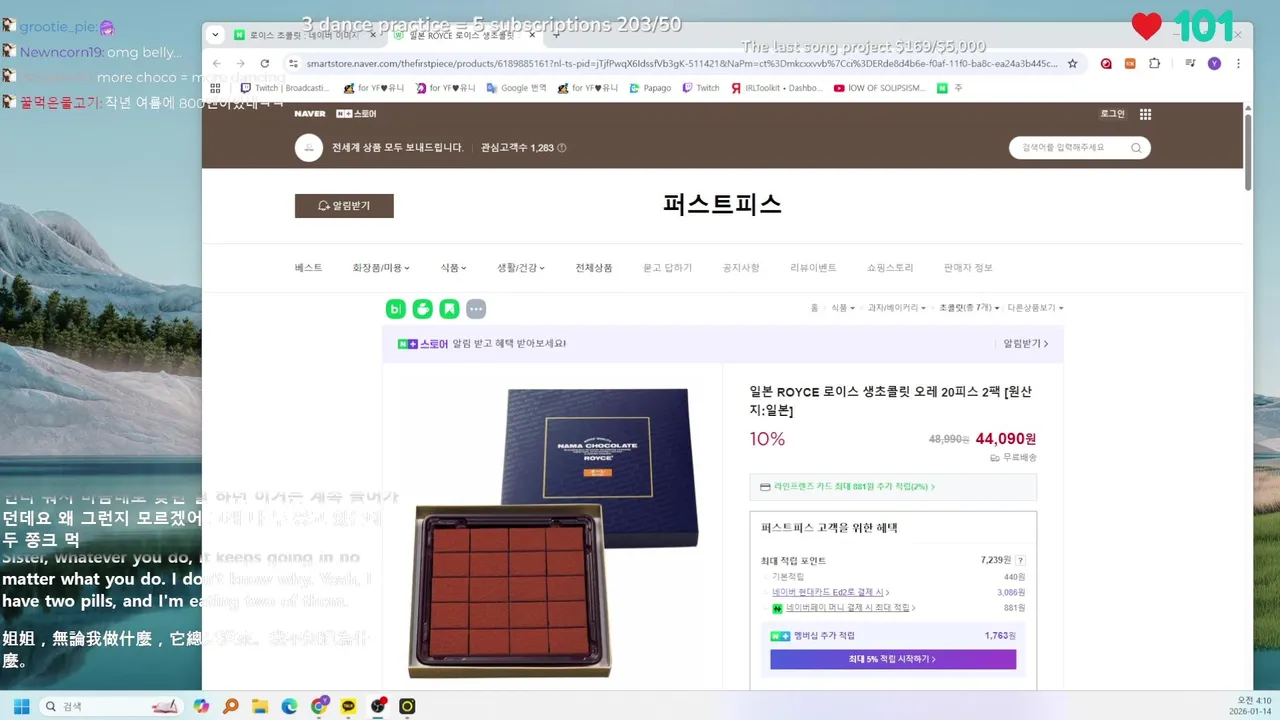Click the page vertical scrollbar

1248,152
